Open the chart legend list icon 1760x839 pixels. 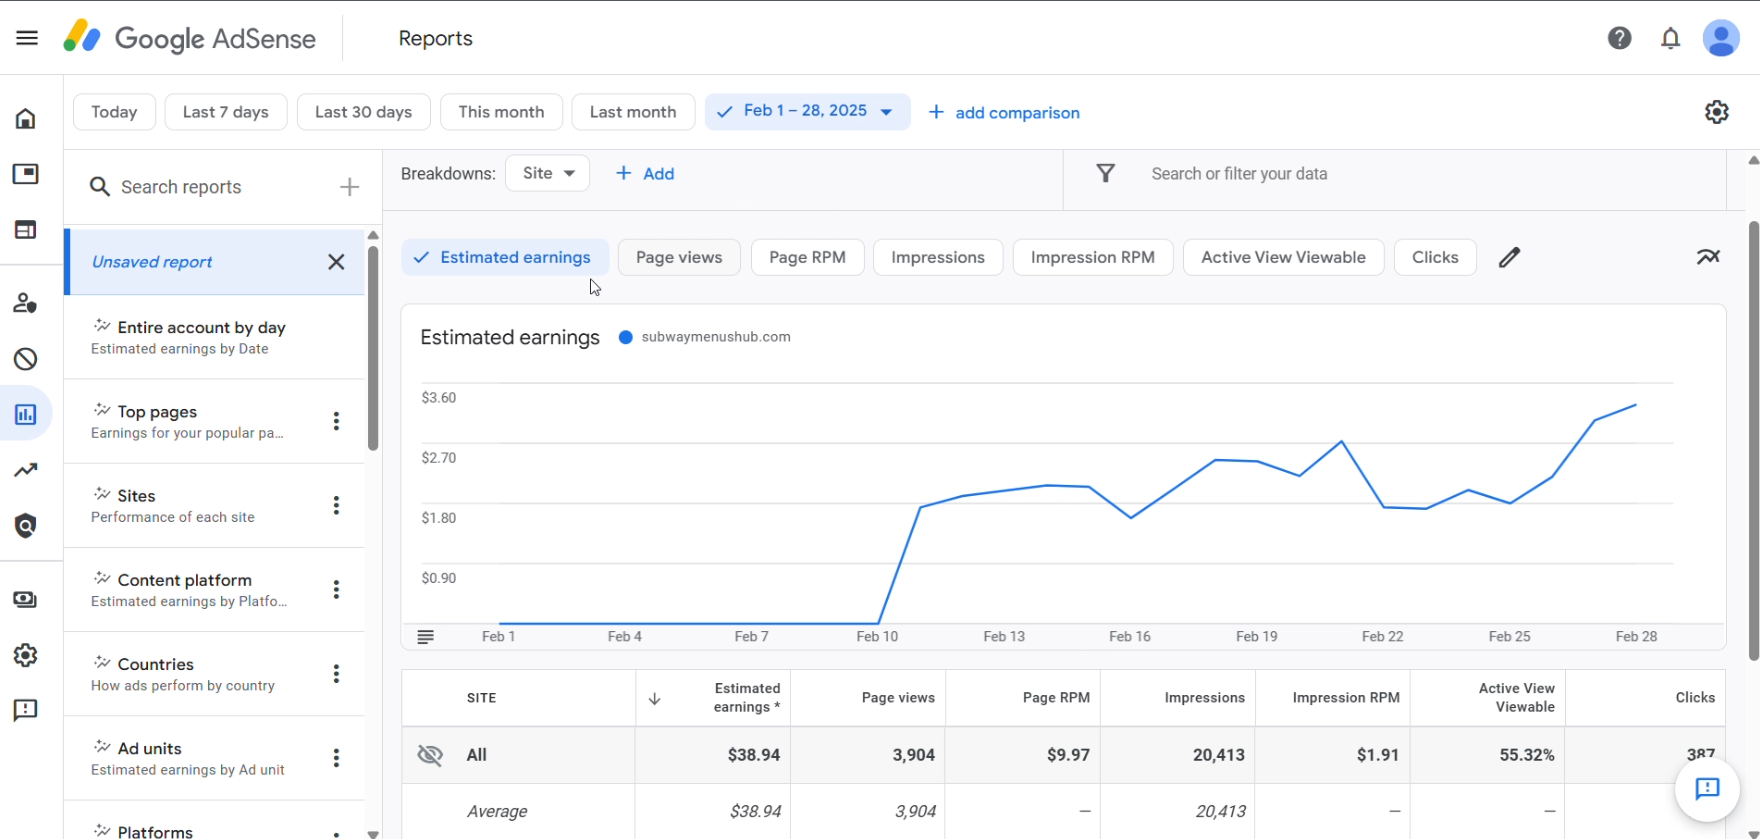[426, 637]
